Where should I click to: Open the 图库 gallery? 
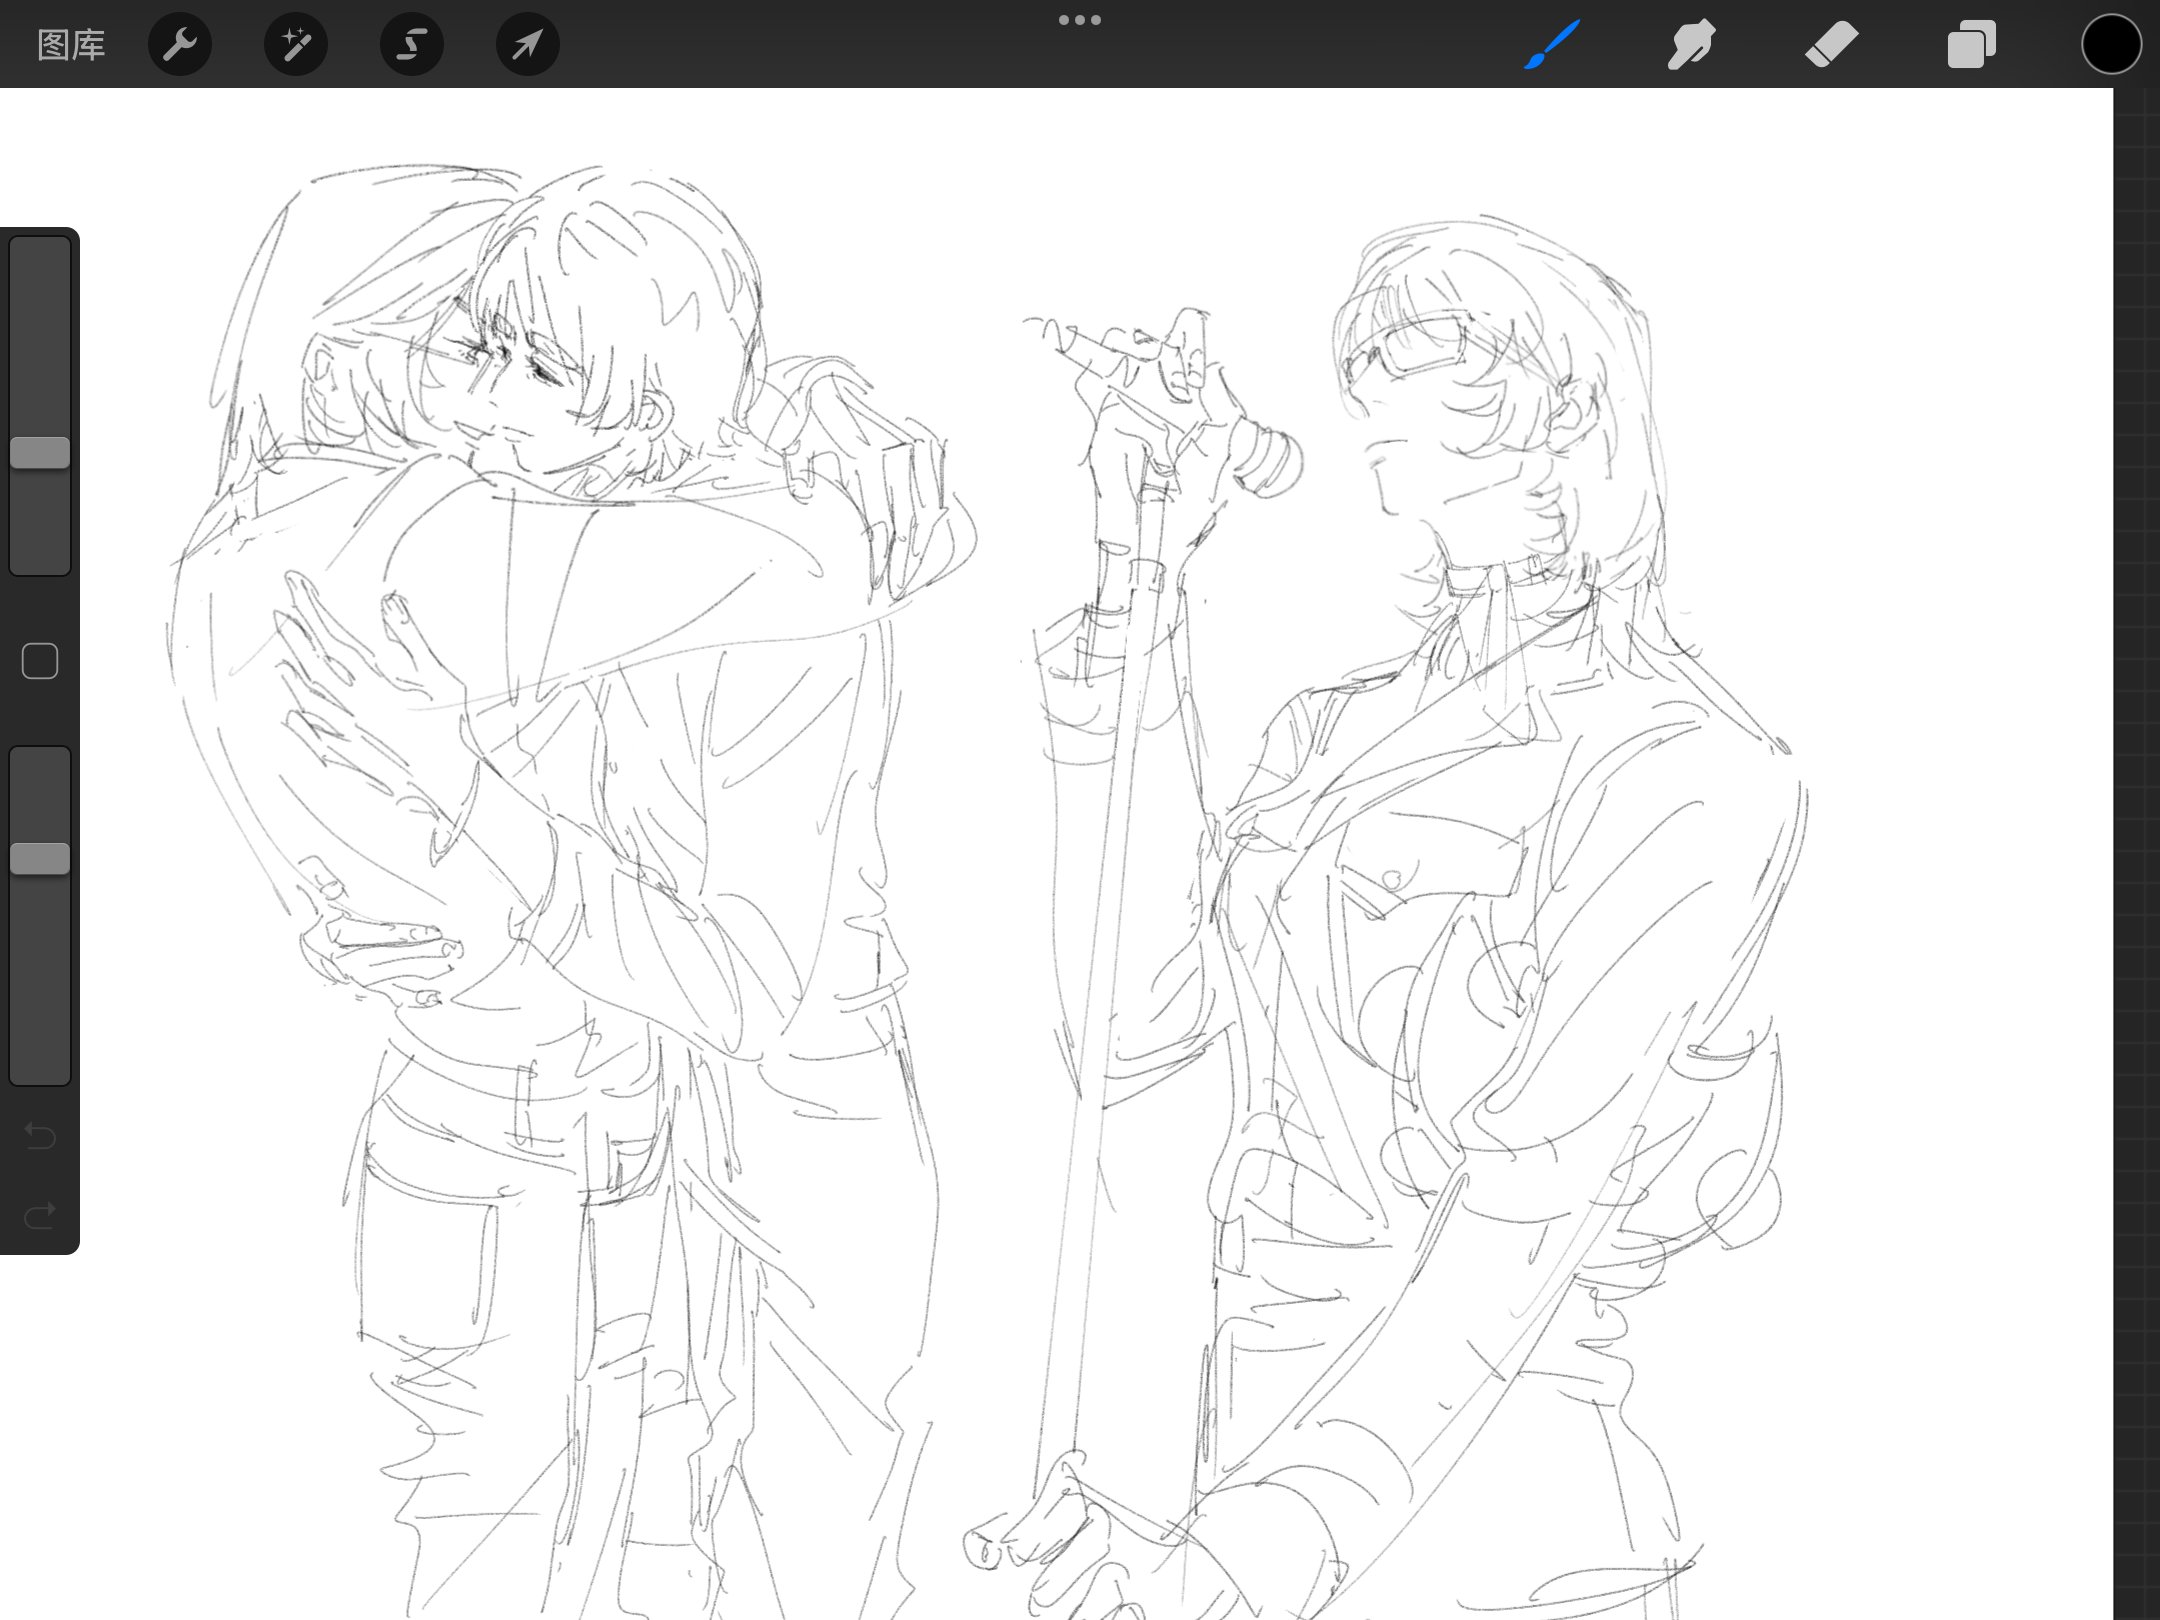click(71, 45)
